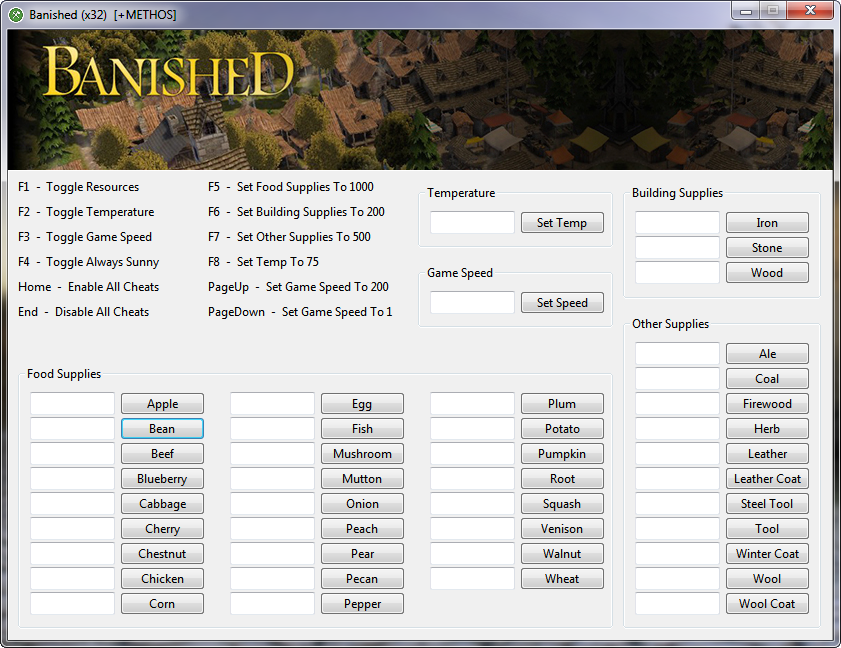Click the Set Speed button
Screen dimensions: 841x648
coord(562,303)
